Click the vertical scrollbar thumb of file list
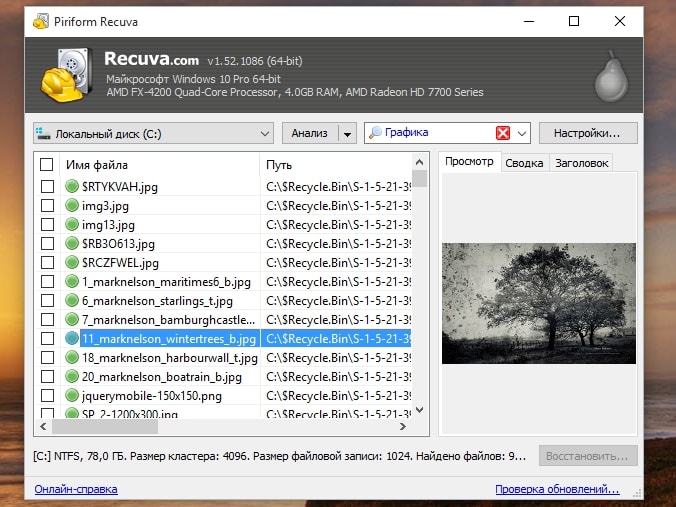The image size is (676, 507). tap(419, 178)
